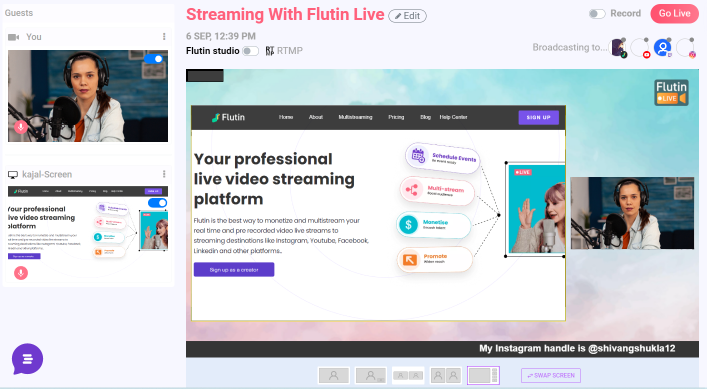Screen dimensions: 707x389
Task: Choose the two-person side-by-side large layout
Action: point(446,375)
